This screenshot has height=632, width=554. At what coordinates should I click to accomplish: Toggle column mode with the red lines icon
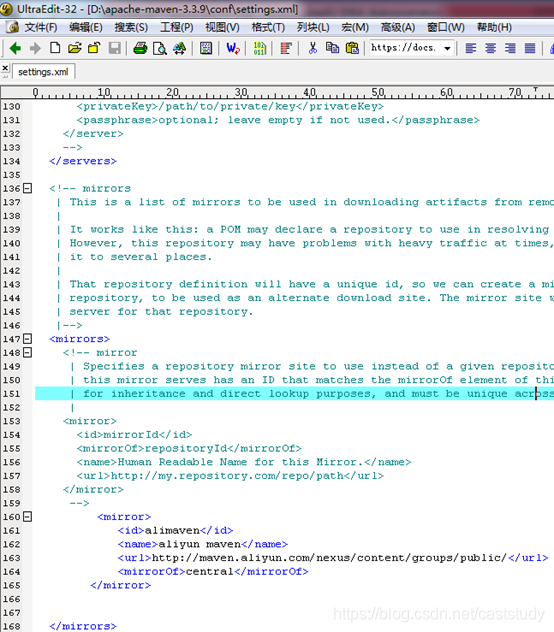286,49
